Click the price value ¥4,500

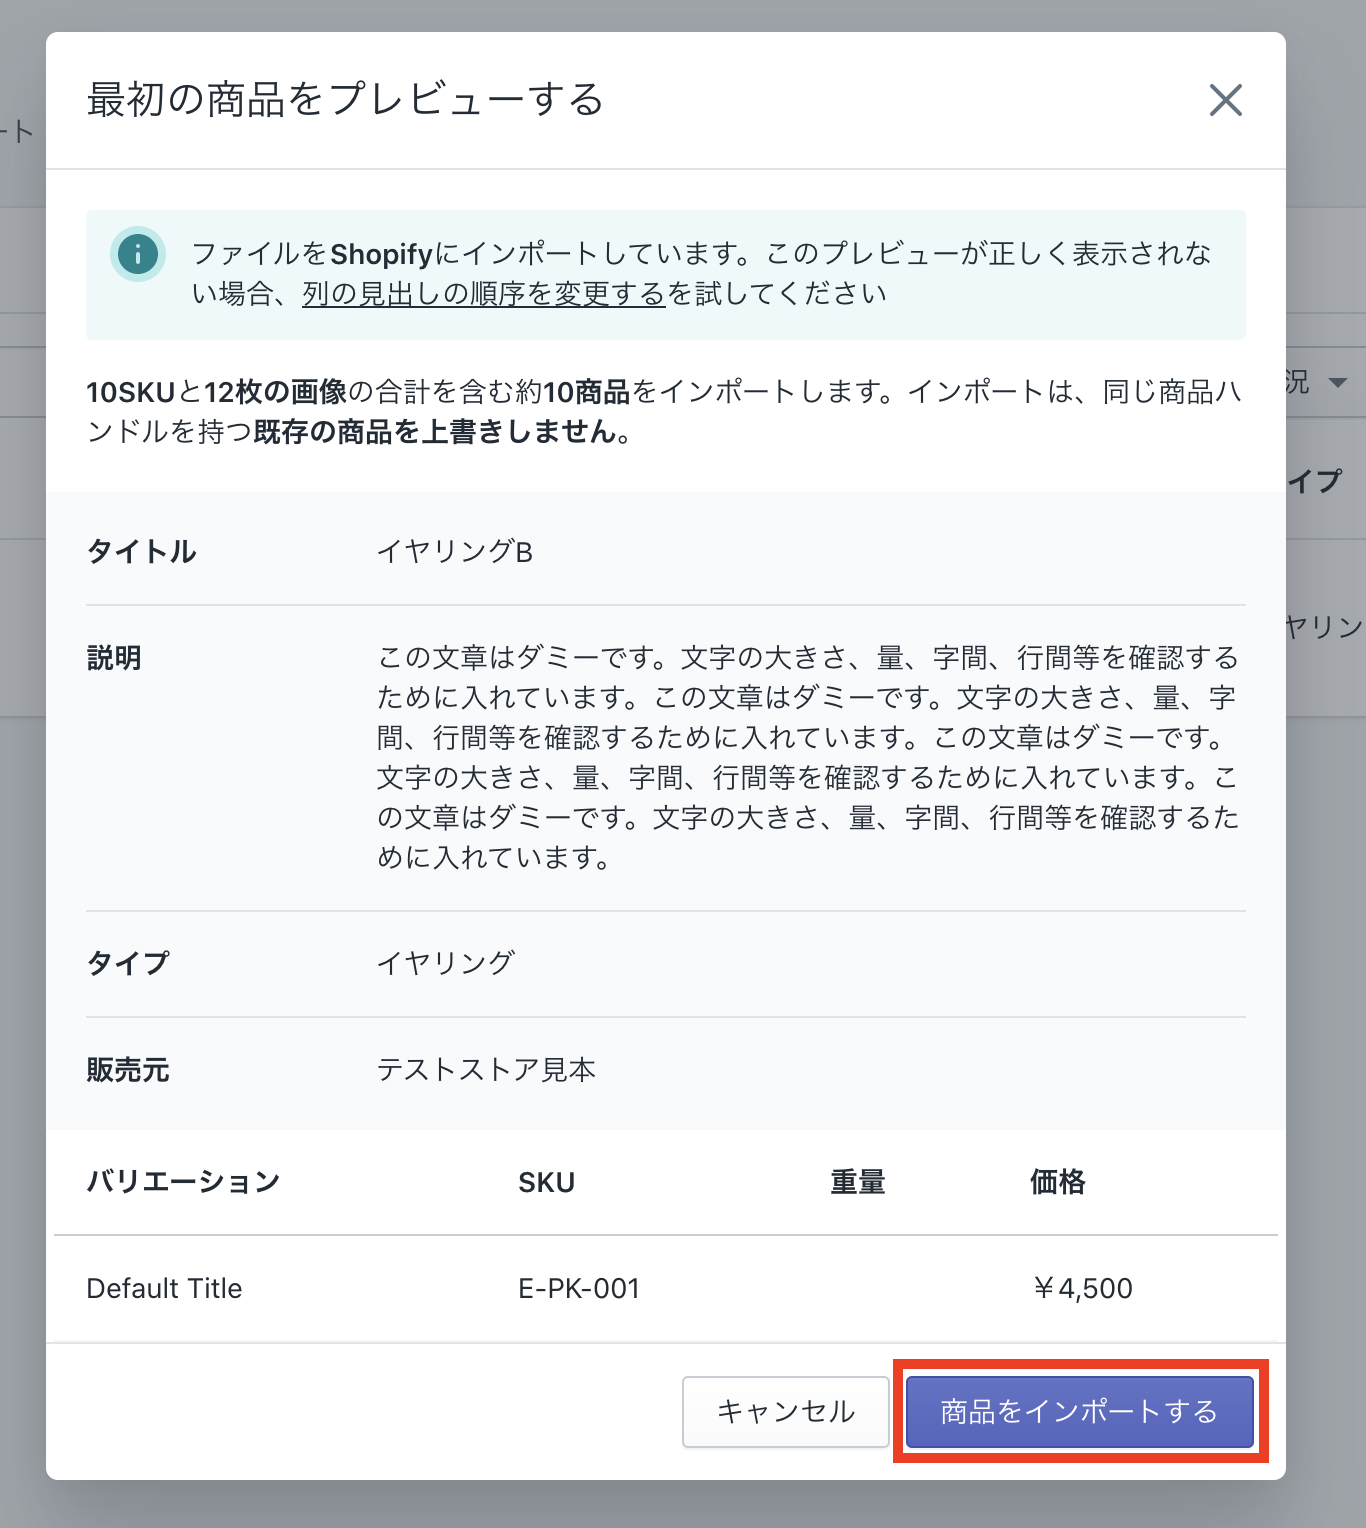pyautogui.click(x=1082, y=1288)
